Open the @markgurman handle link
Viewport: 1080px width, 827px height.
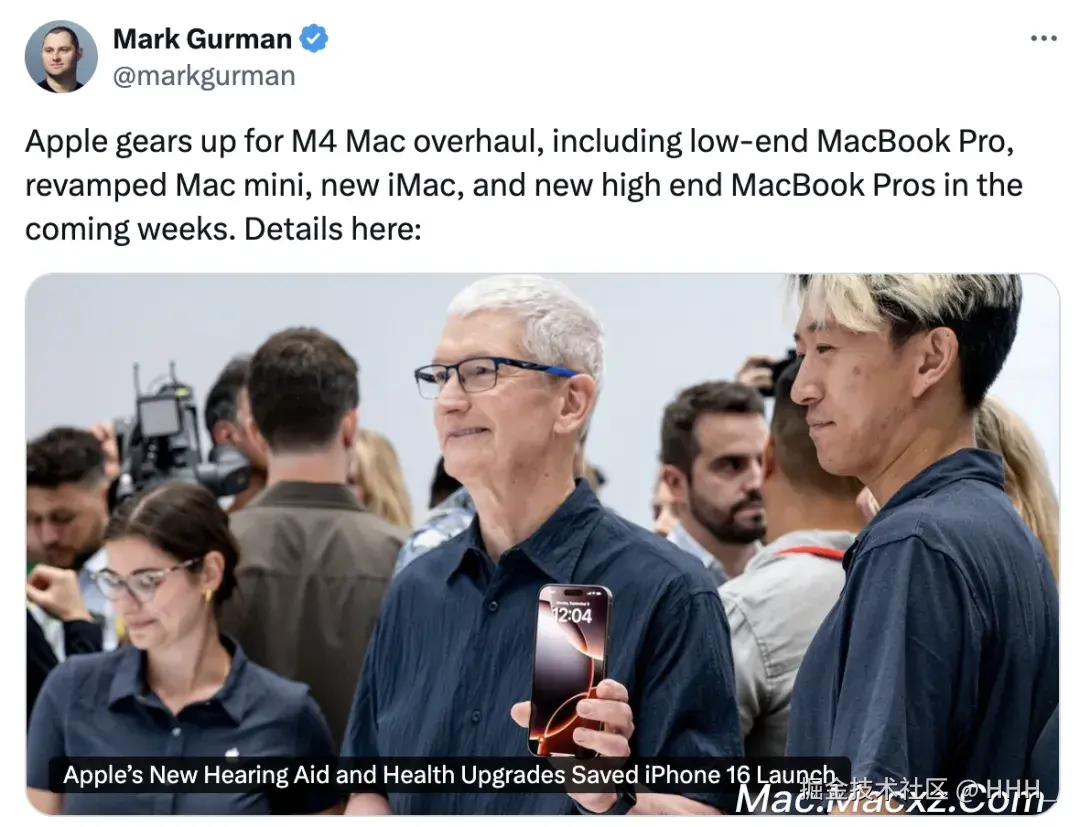[204, 76]
